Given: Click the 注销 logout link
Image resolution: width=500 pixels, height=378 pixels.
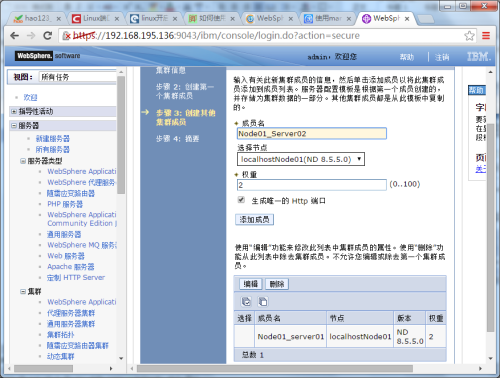Looking at the screenshot, I should [x=442, y=57].
